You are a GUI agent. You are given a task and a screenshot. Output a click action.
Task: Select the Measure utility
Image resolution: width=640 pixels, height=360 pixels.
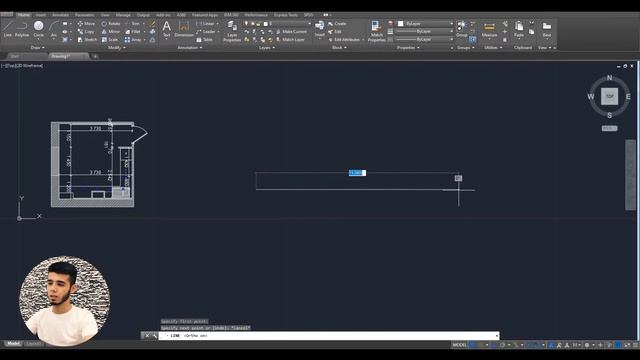(489, 29)
